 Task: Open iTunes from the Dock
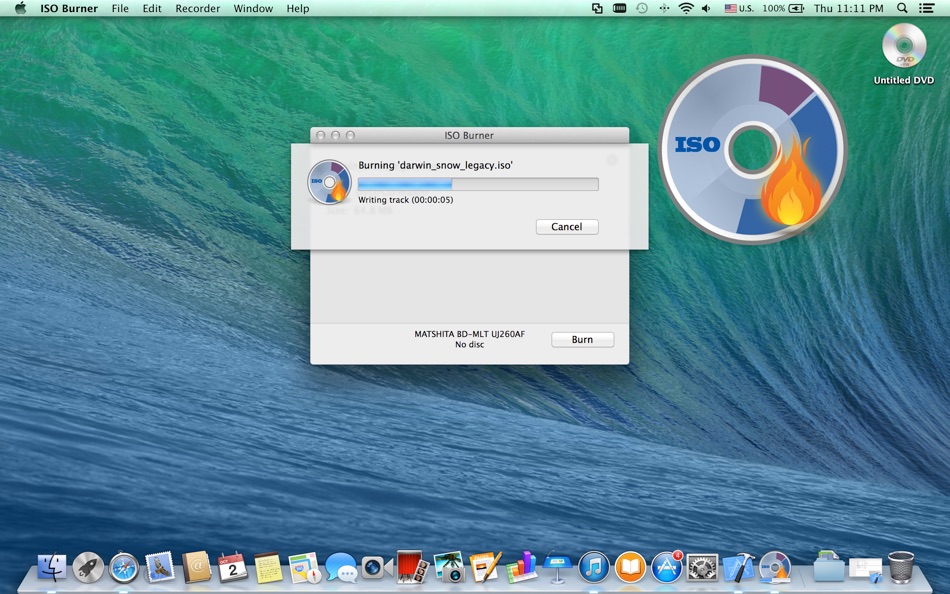(594, 567)
